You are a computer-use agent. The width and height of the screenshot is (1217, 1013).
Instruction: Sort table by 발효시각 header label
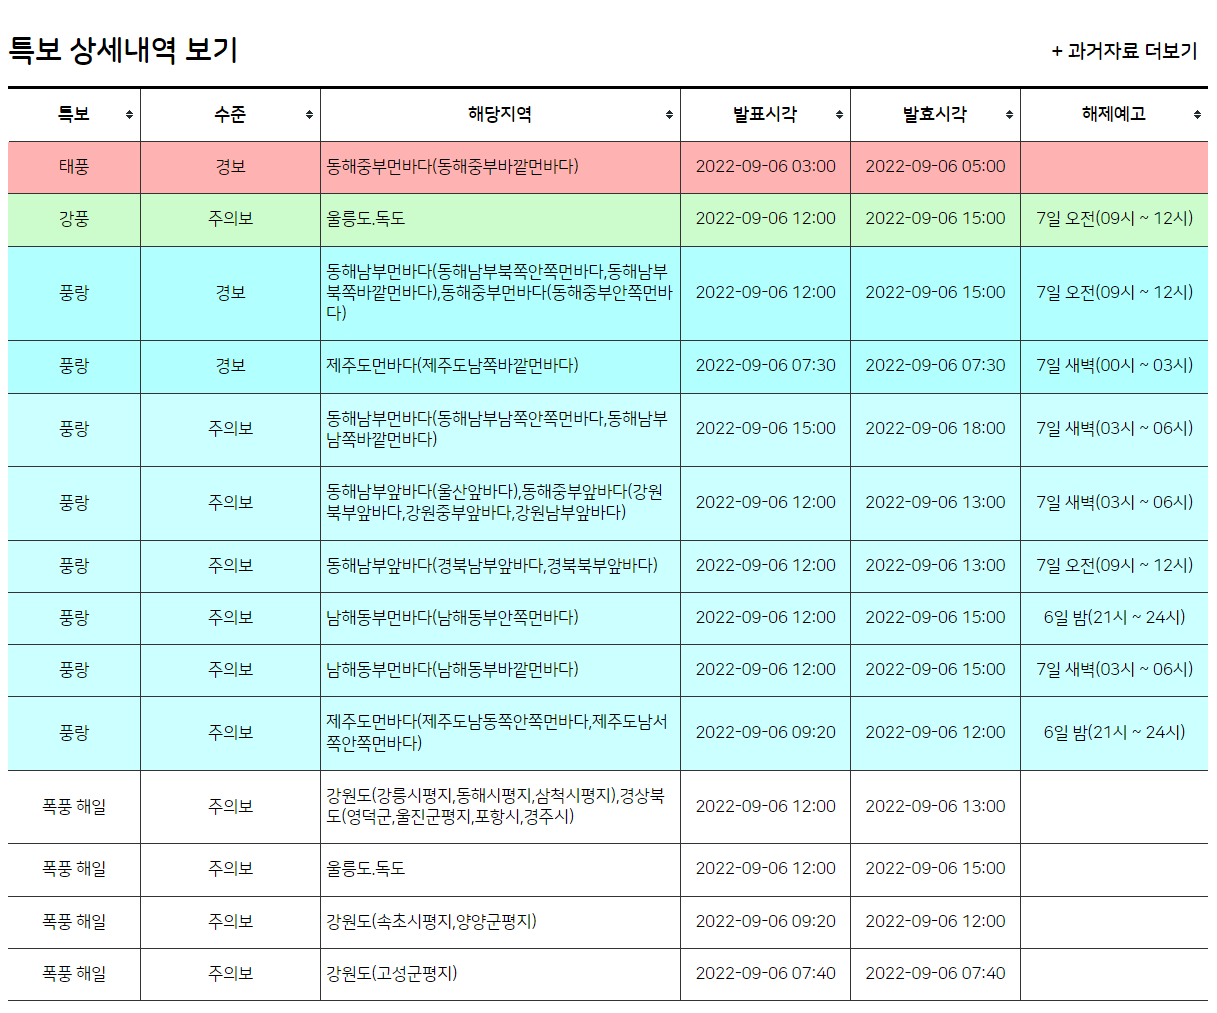[935, 114]
